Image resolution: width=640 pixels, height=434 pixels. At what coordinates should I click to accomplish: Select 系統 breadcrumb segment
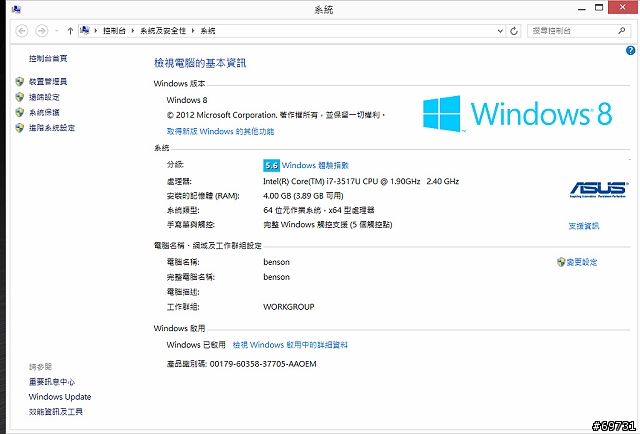tap(208, 31)
